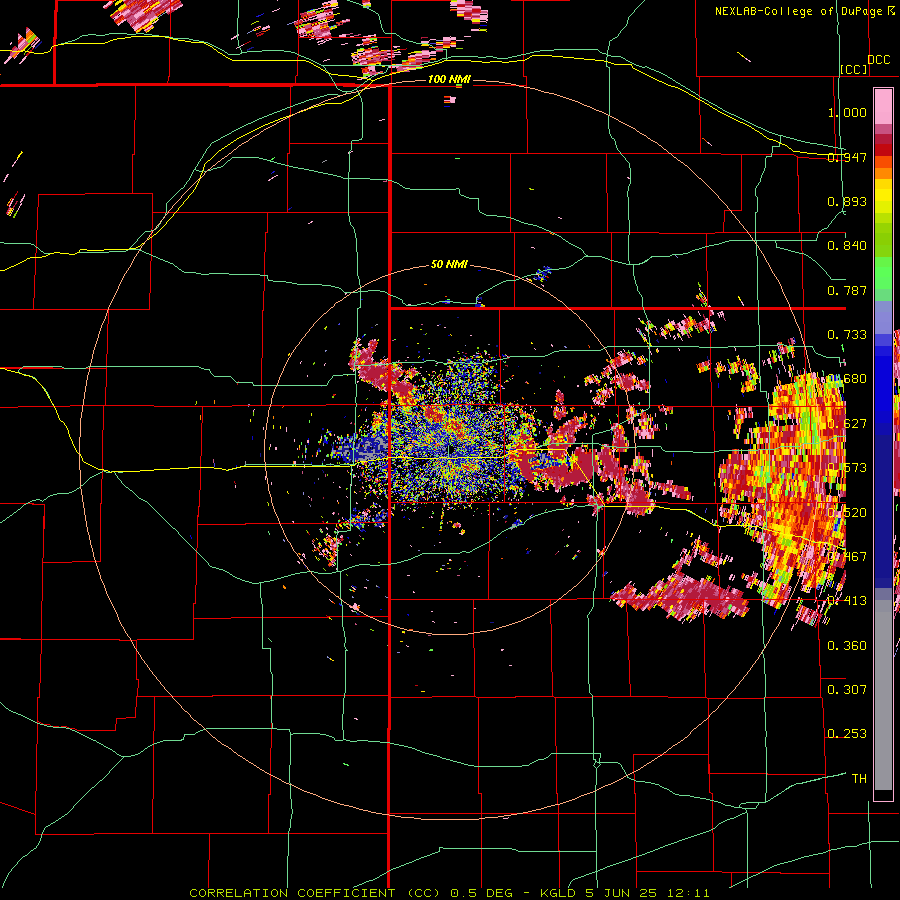Screen dimensions: 900x900
Task: Click the 0.733 scale value
Action: [x=847, y=335]
